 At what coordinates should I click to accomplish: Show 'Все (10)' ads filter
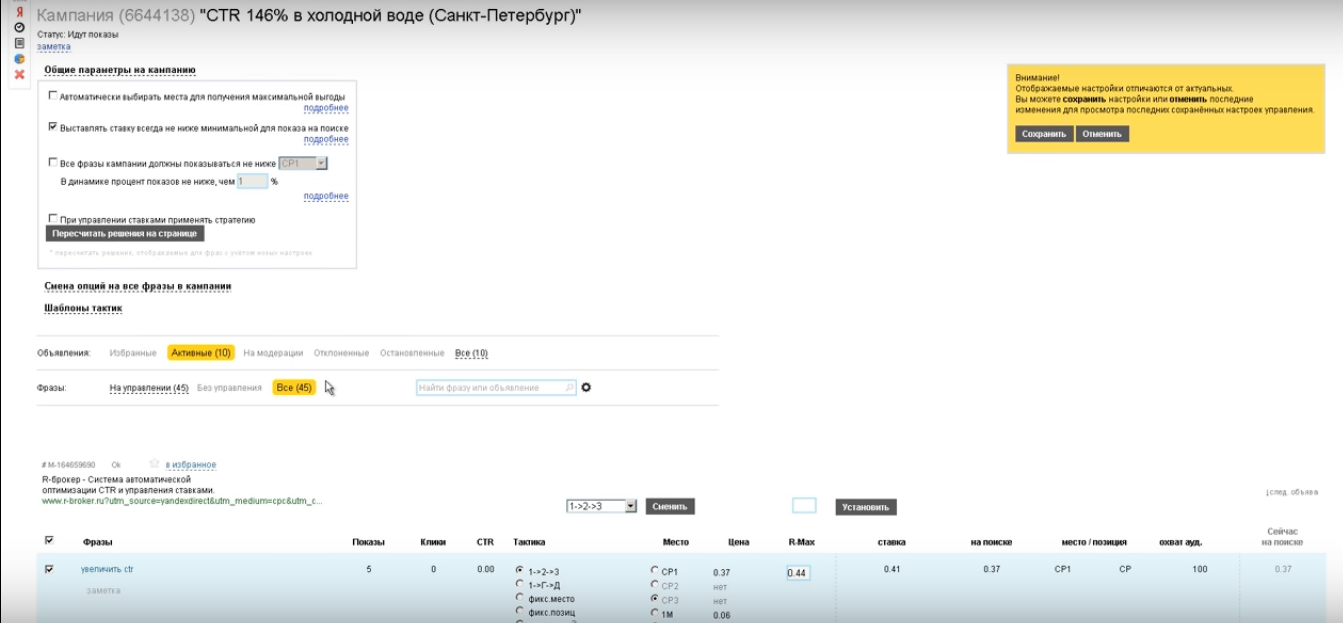point(471,353)
